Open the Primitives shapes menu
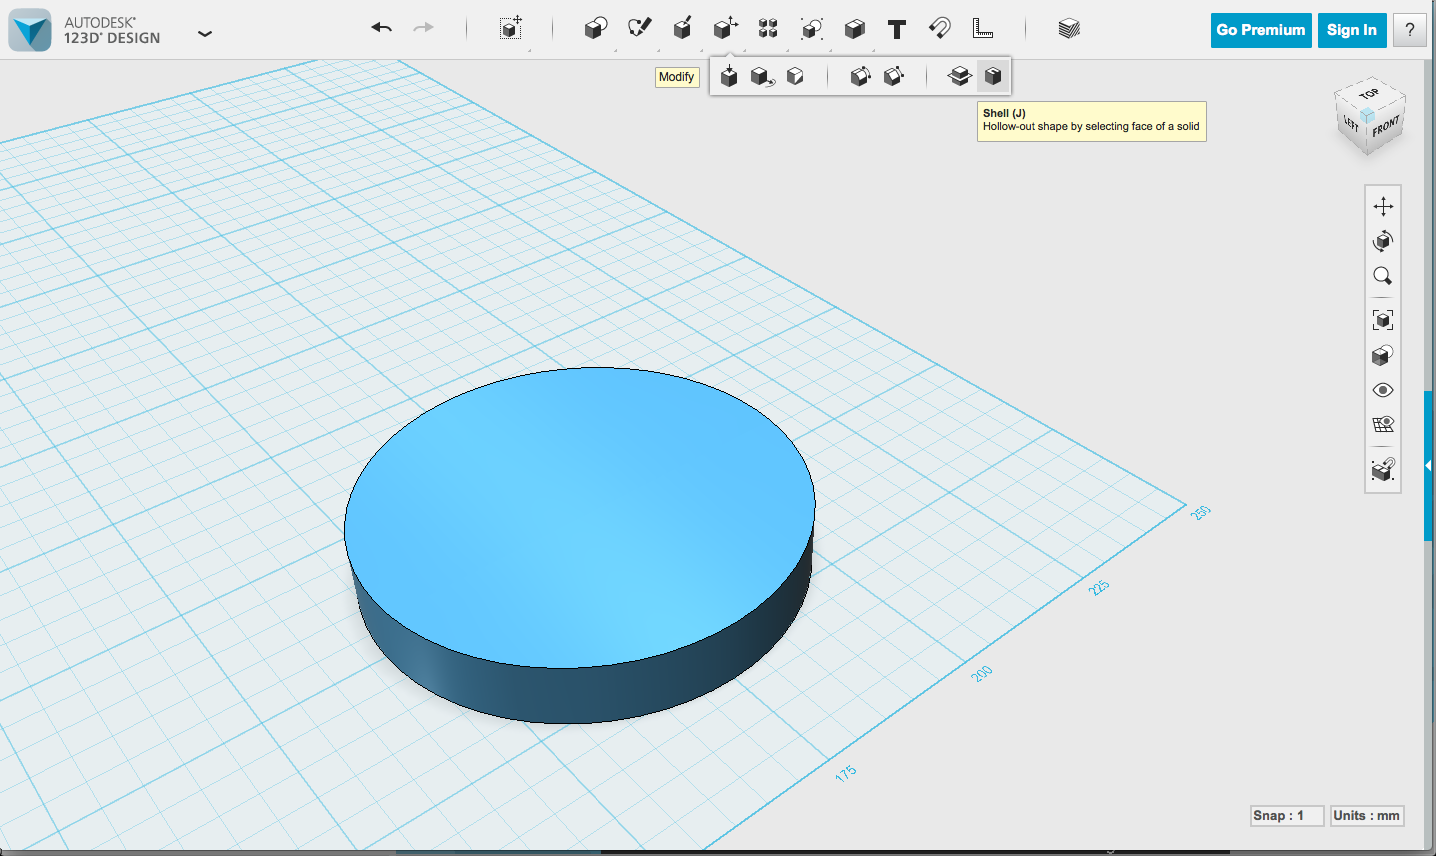Image resolution: width=1436 pixels, height=856 pixels. point(596,28)
